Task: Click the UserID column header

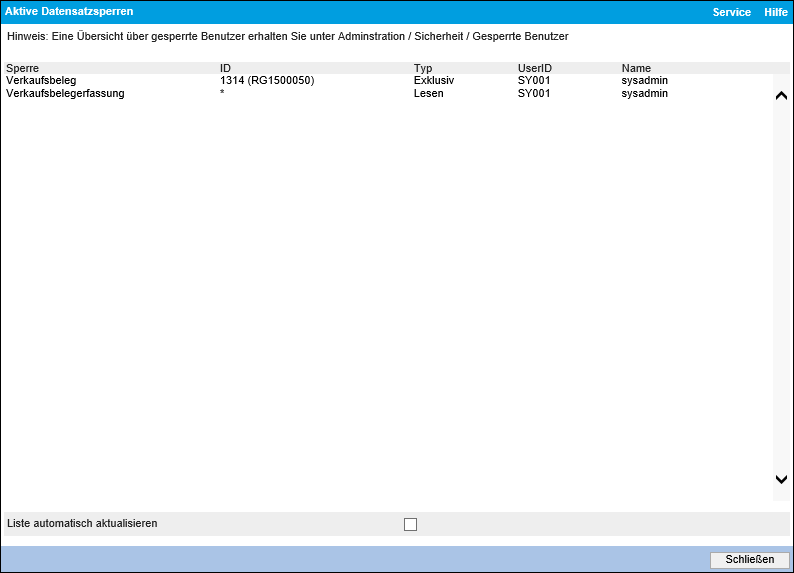Action: pyautogui.click(x=534, y=68)
